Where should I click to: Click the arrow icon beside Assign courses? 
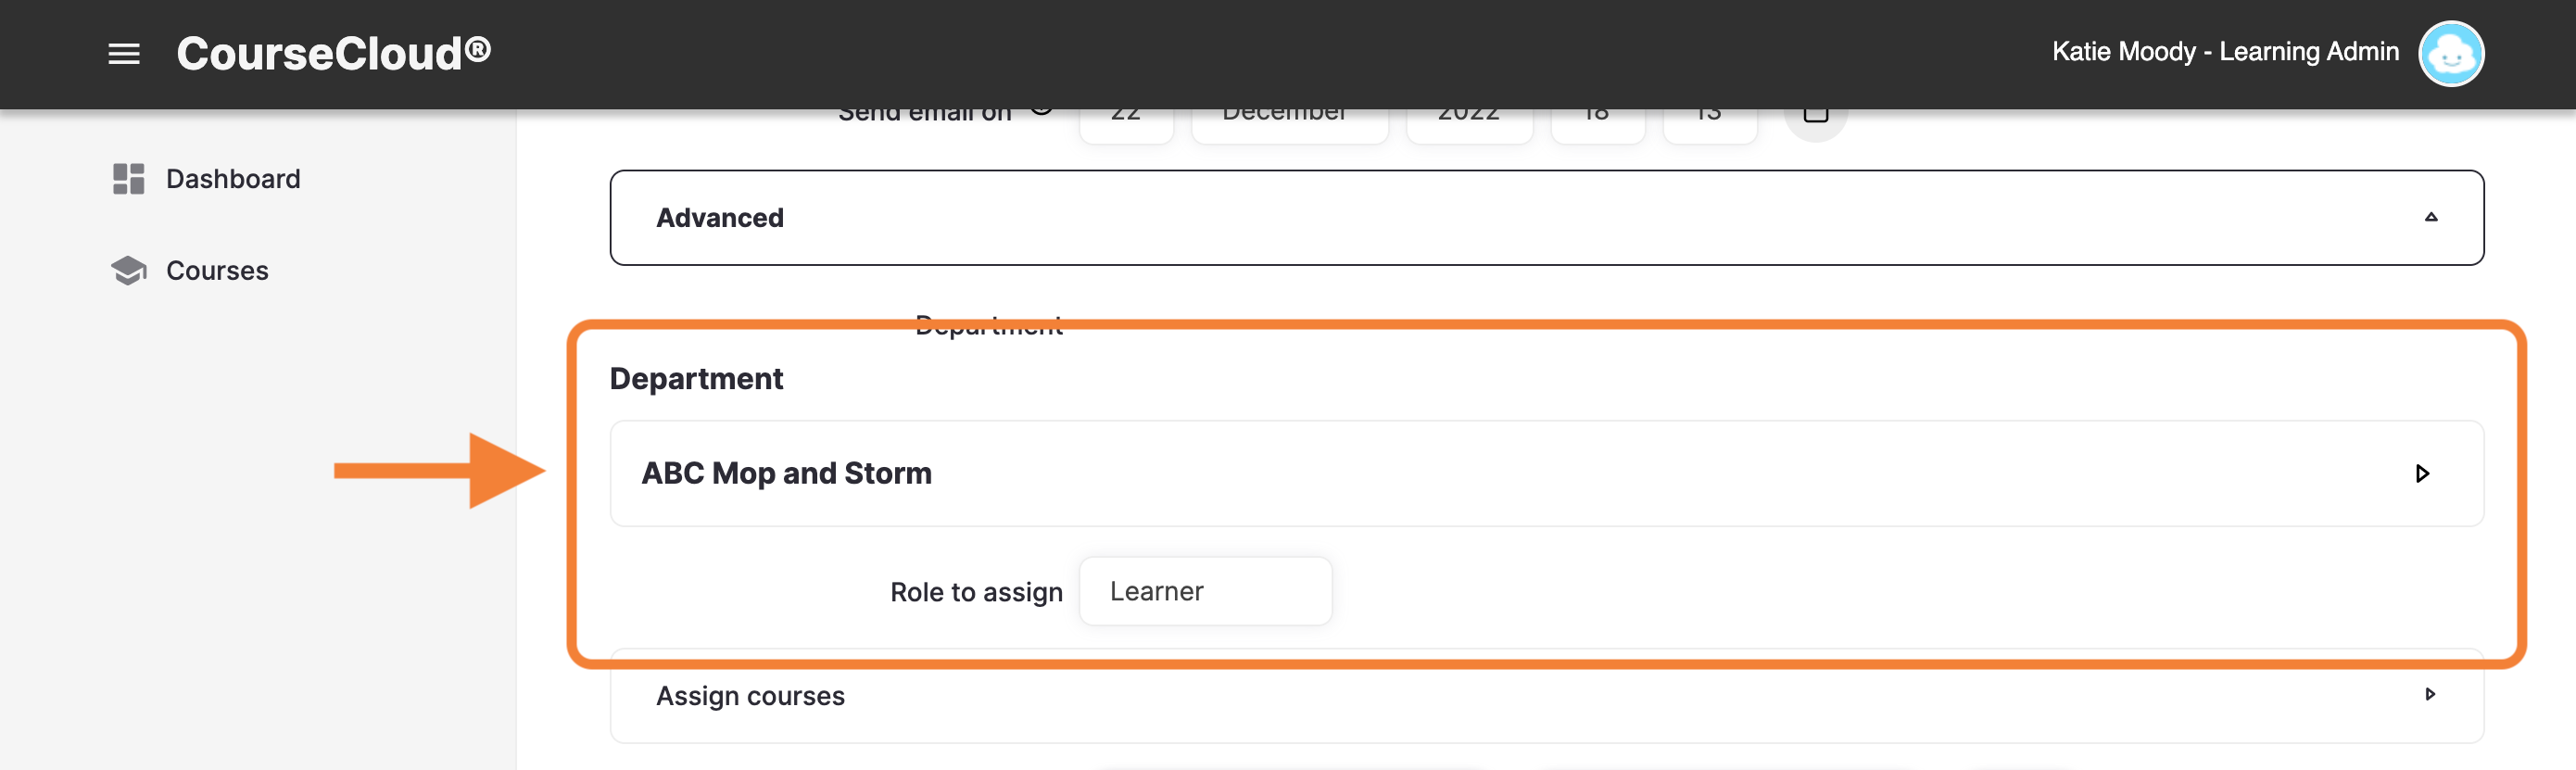tap(2429, 694)
